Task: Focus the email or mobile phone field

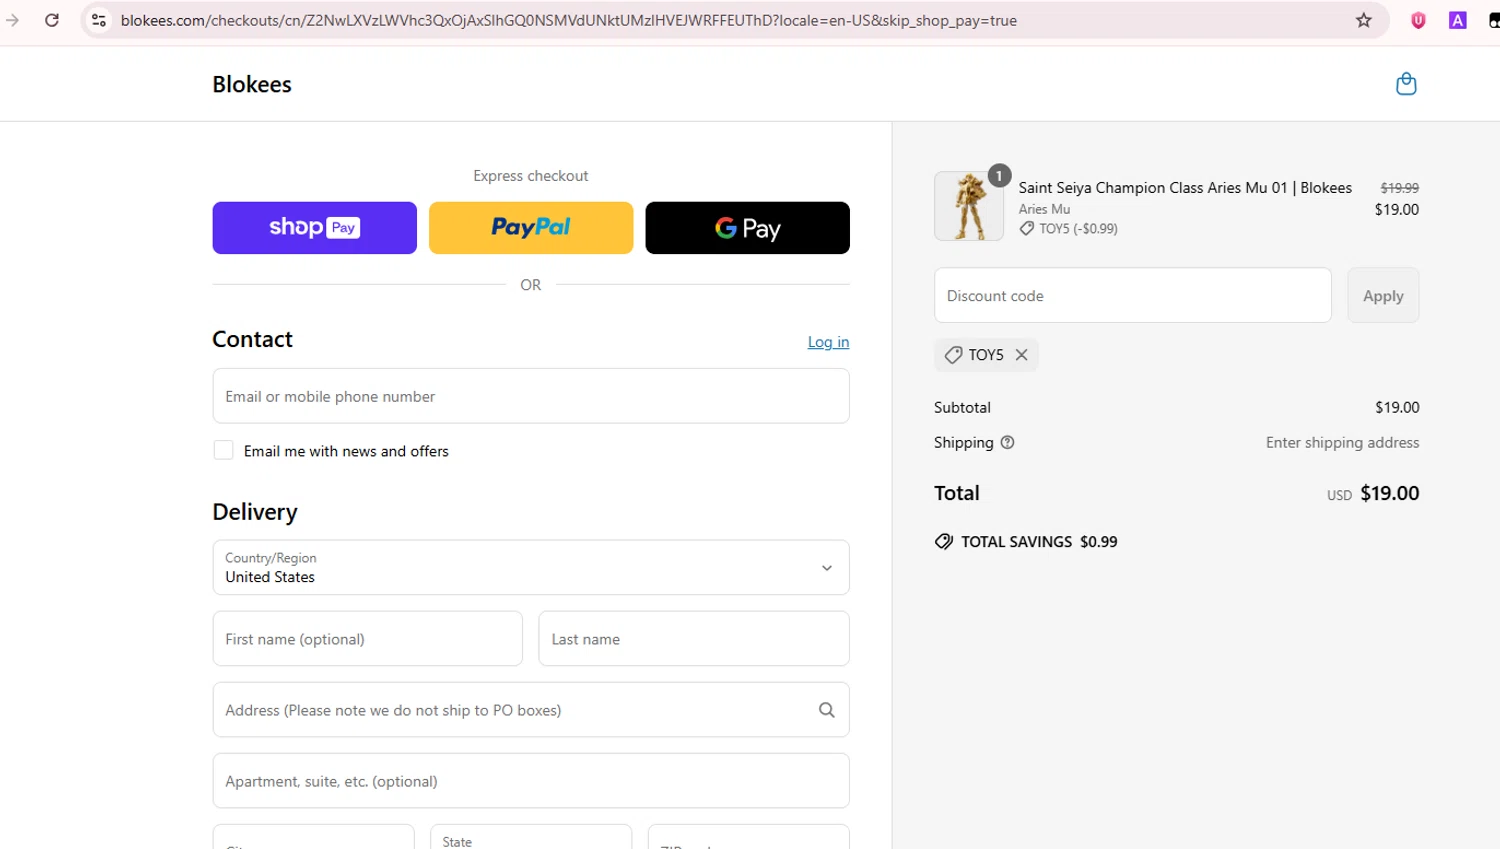Action: tap(531, 396)
